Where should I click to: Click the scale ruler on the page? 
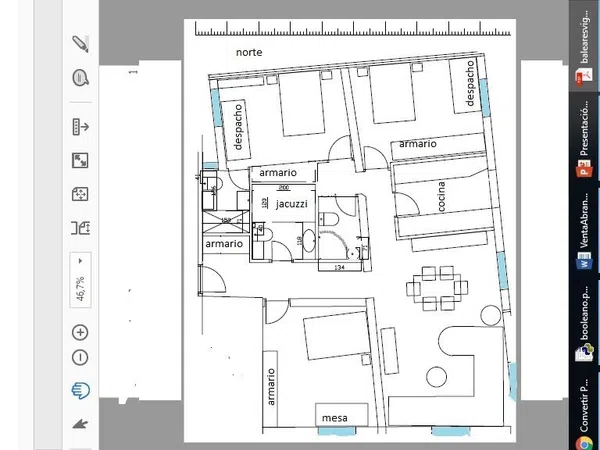pyautogui.click(x=353, y=29)
